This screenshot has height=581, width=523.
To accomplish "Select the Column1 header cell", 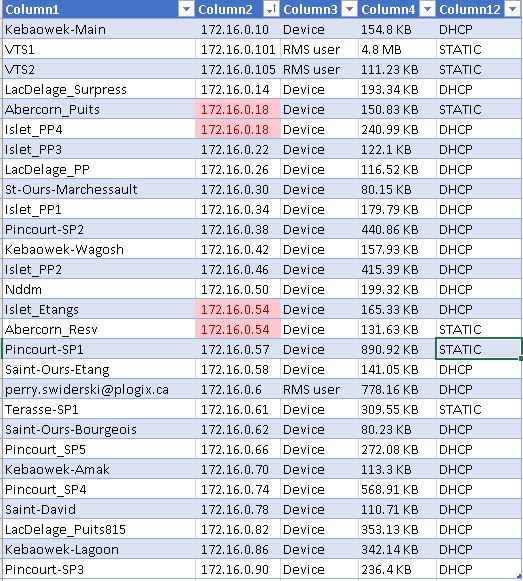I will (99, 9).
